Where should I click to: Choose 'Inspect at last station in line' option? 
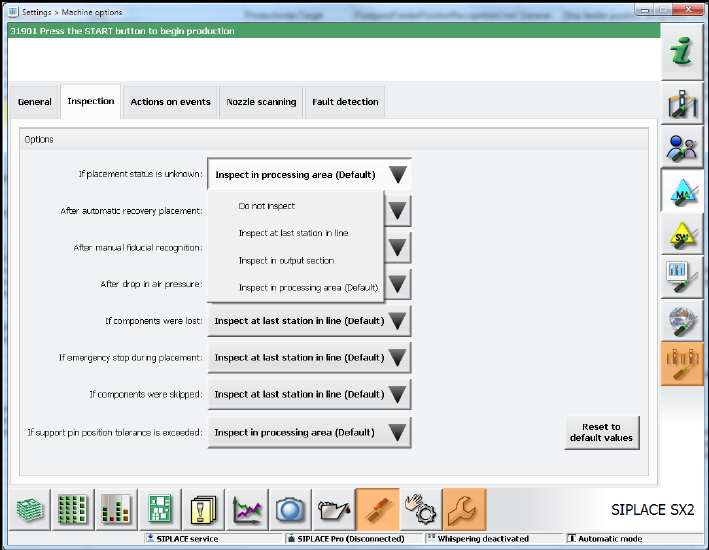(296, 233)
